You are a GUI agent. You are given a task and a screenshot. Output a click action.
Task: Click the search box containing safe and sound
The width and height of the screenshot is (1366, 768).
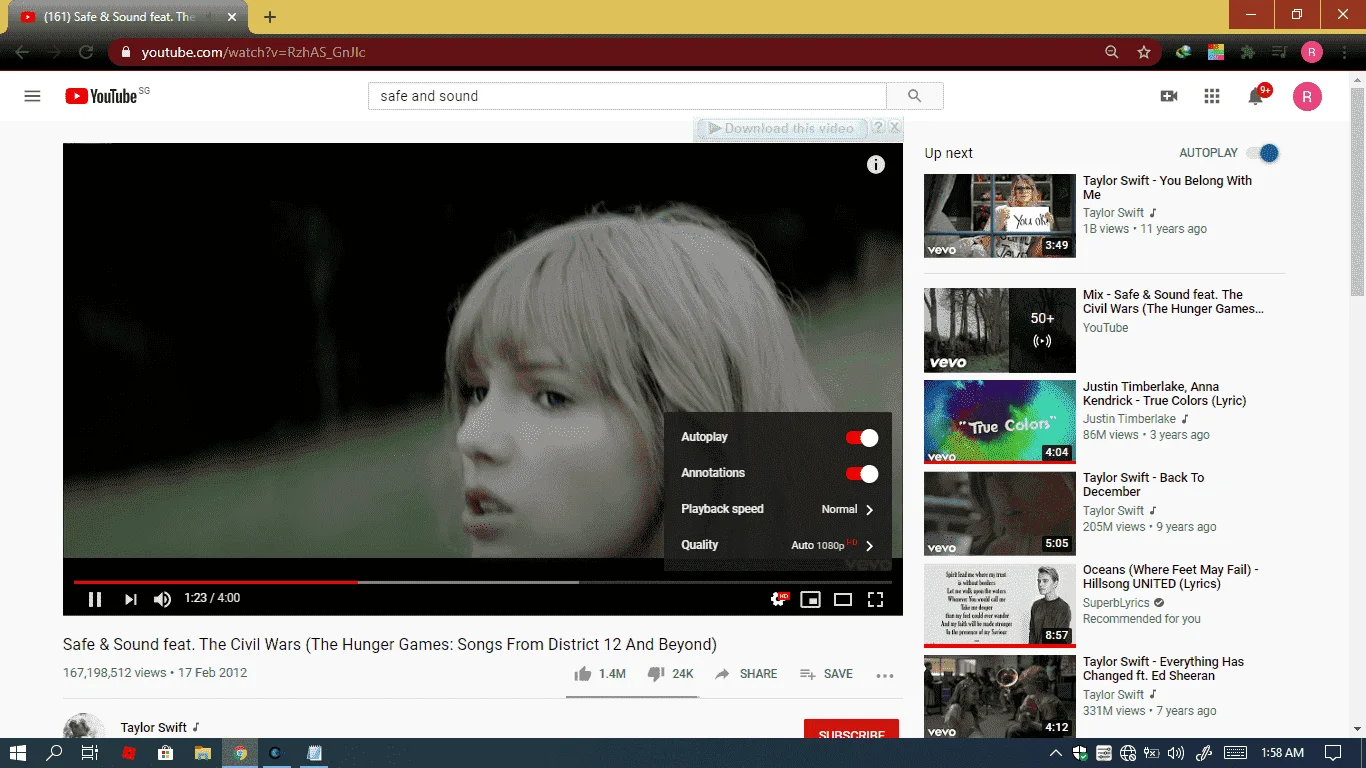[627, 96]
